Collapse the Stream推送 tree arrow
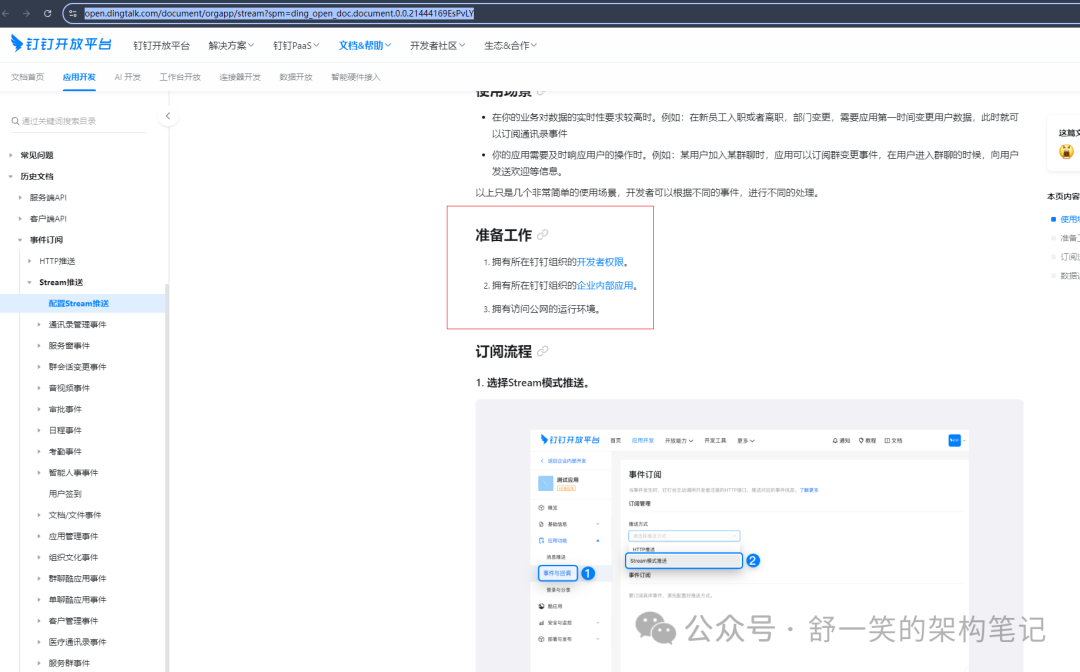Viewport: 1080px width, 672px height. click(x=30, y=282)
